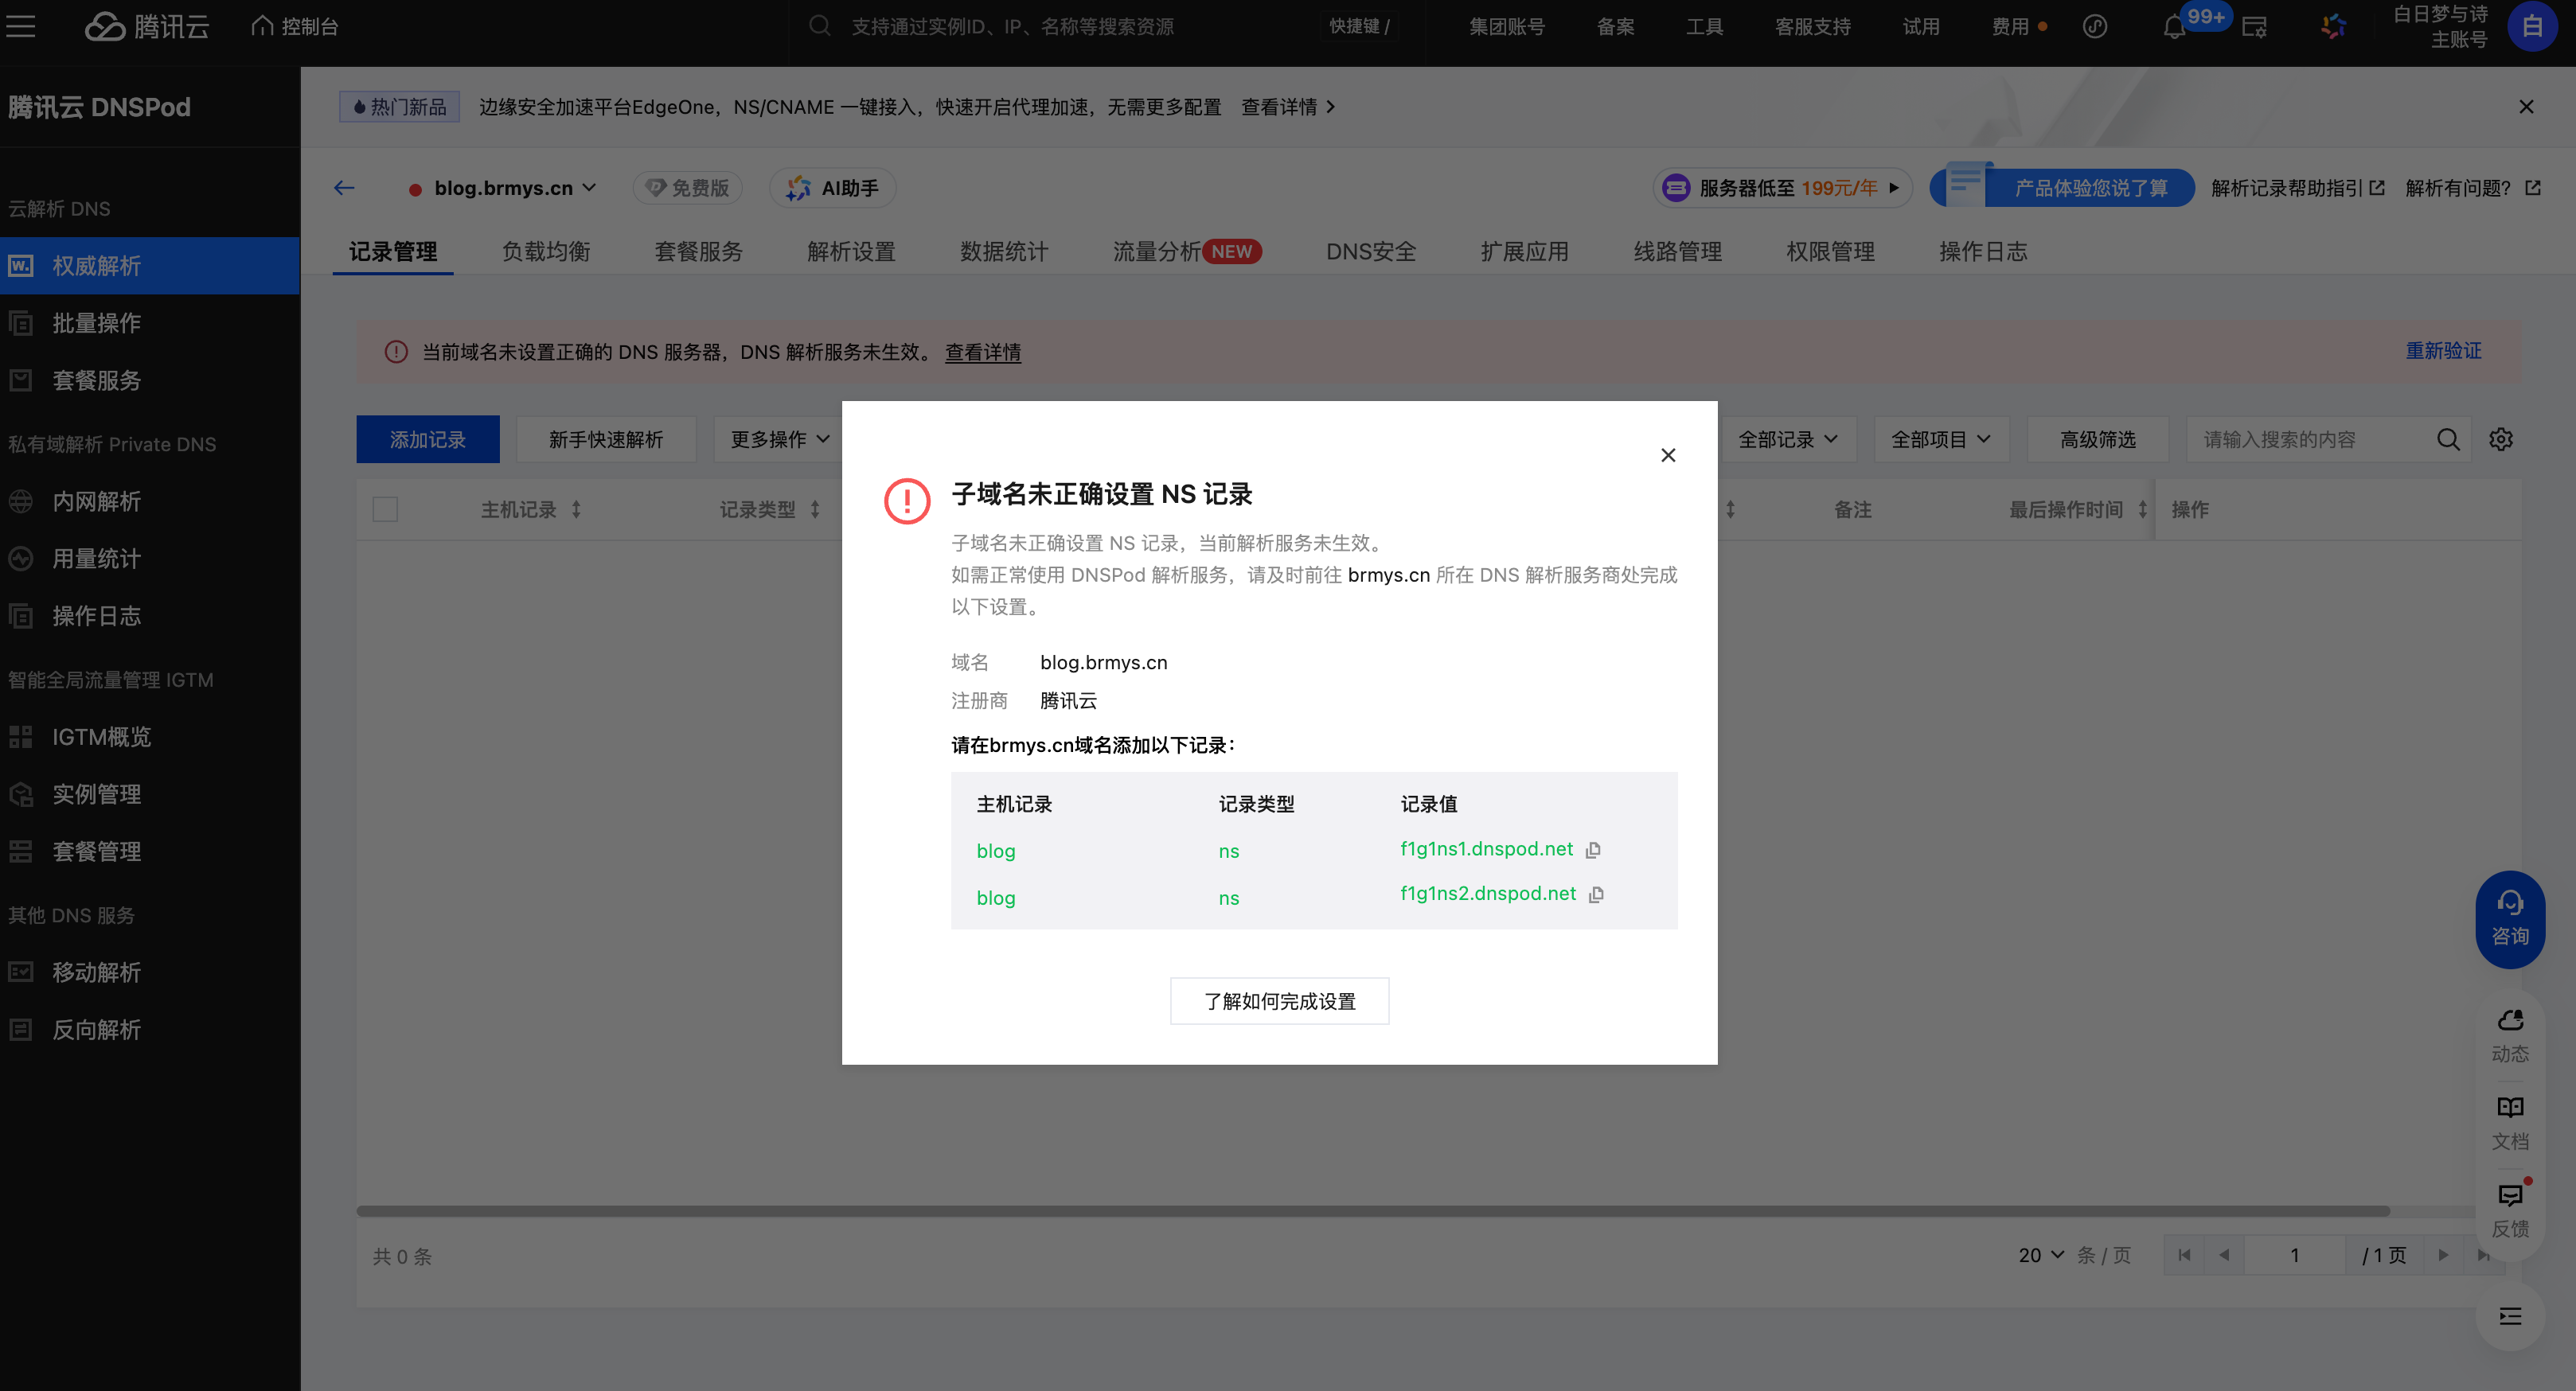This screenshot has height=1391, width=2576.
Task: Click 重新验证 link
Action: pyautogui.click(x=2443, y=351)
